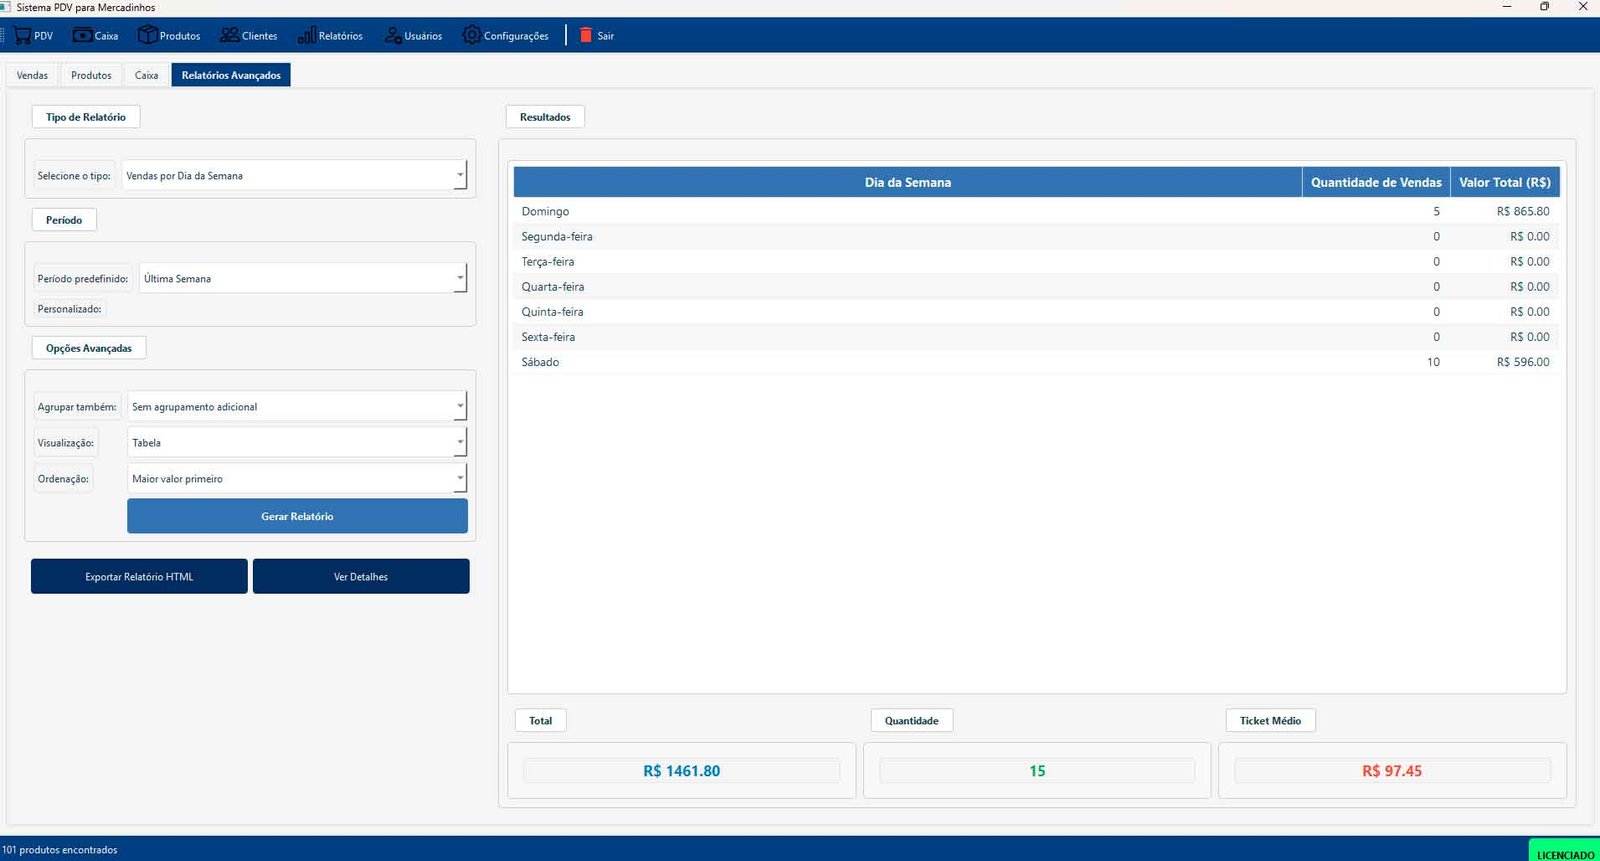The image size is (1600, 861).
Task: Open the report type combo box
Action: [x=294, y=175]
